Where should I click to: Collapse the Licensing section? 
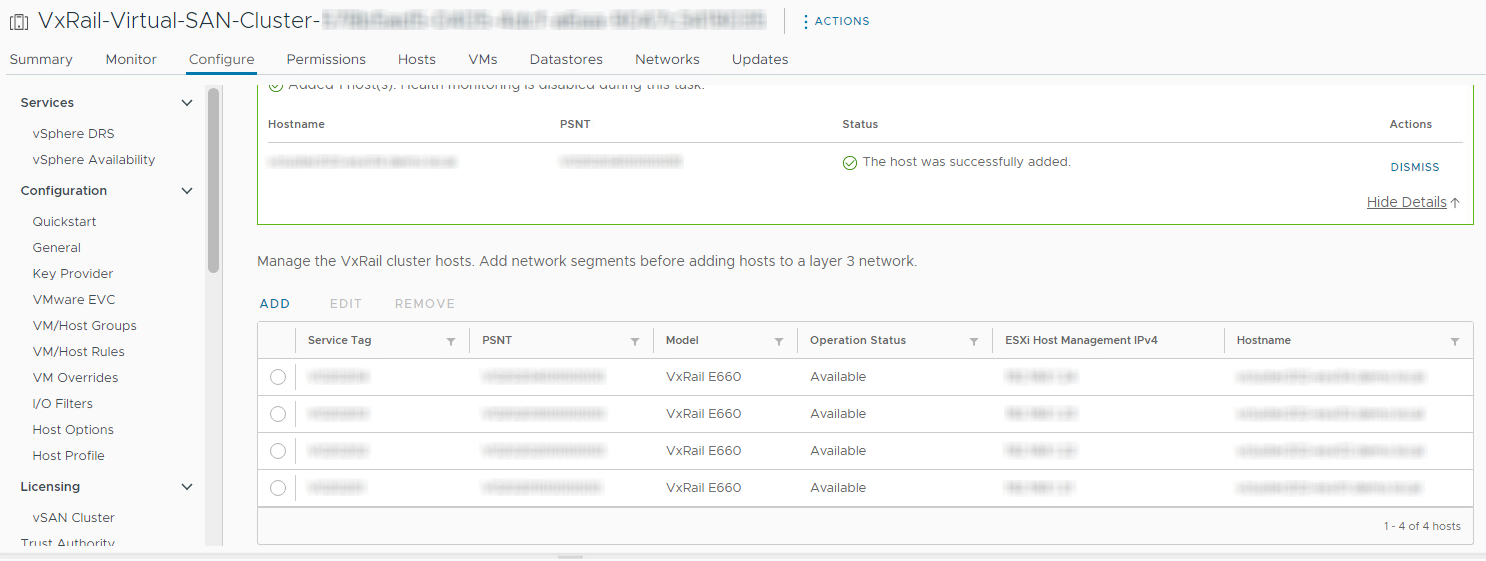(x=187, y=487)
